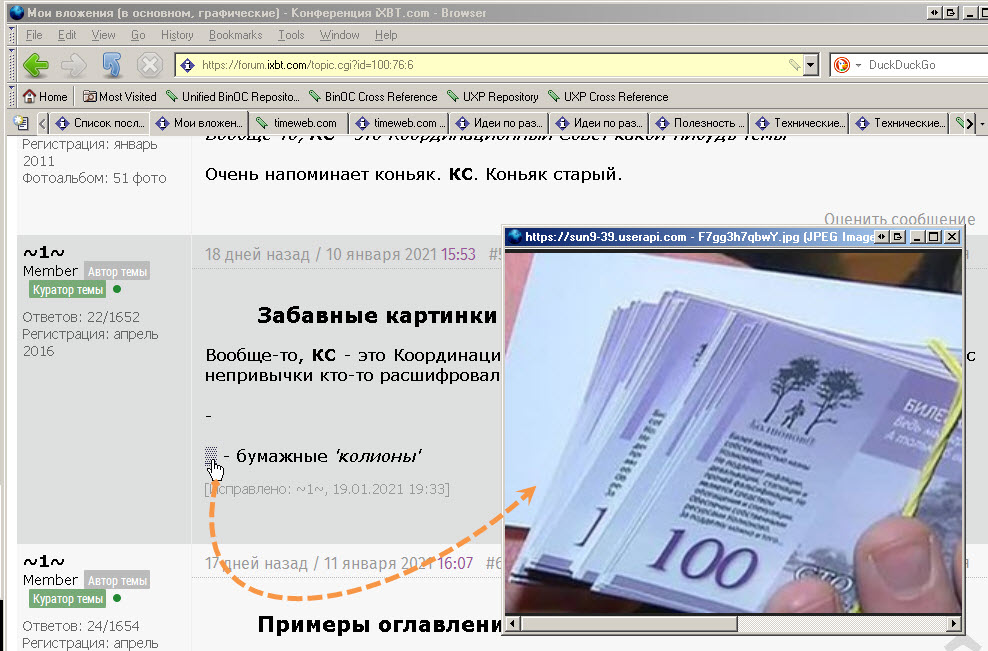988x651 pixels.
Task: Click popup horizontal scrollbar thumb
Action: pyautogui.click(x=629, y=624)
